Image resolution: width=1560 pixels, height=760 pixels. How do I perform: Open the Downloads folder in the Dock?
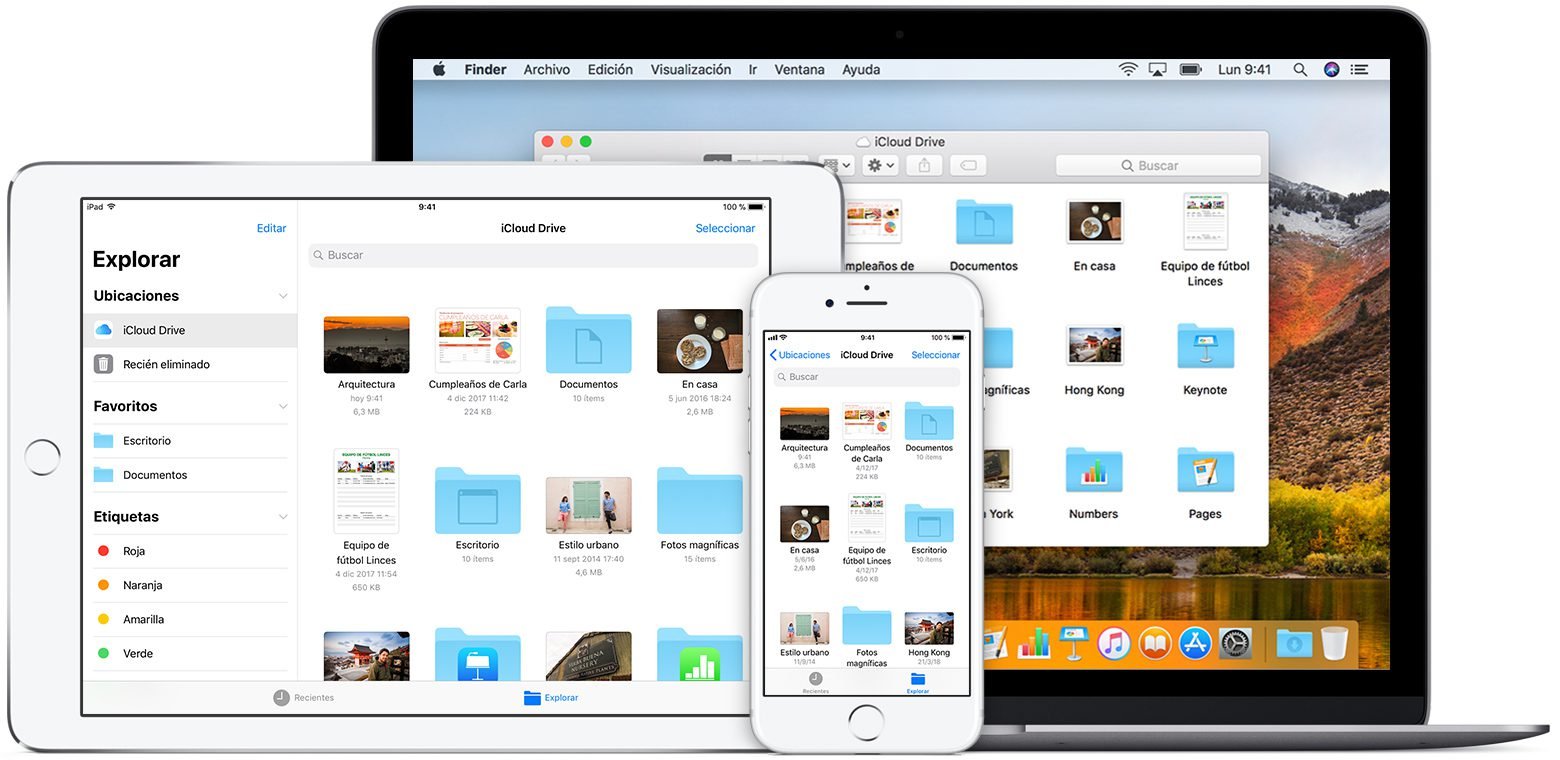[x=1294, y=642]
